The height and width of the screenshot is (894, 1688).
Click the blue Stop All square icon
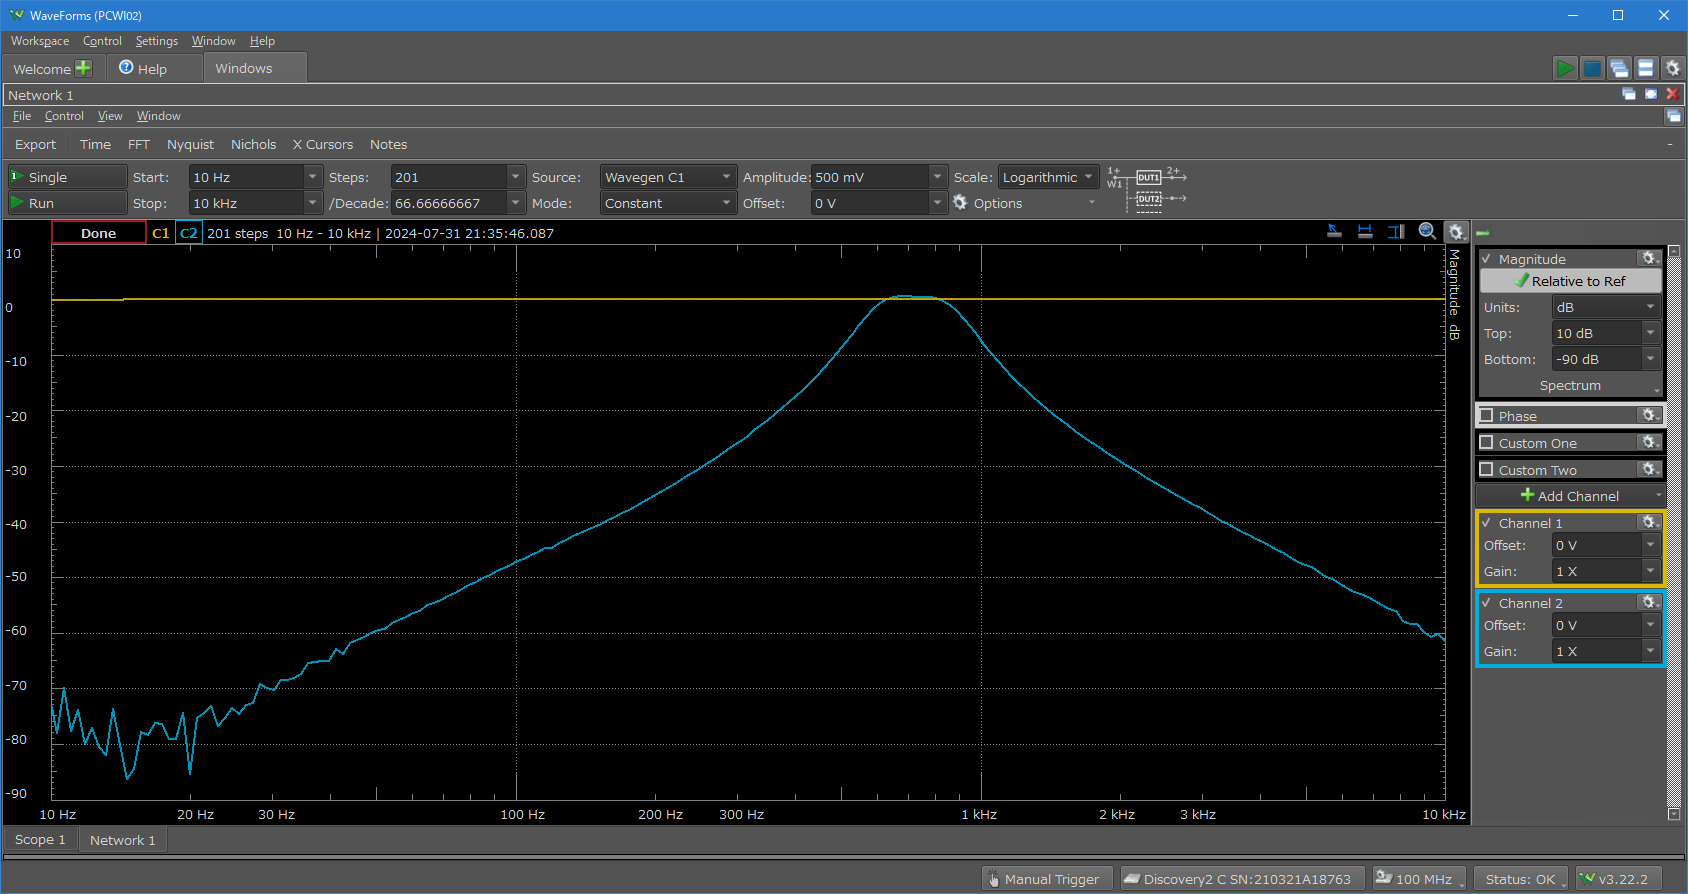[1592, 68]
